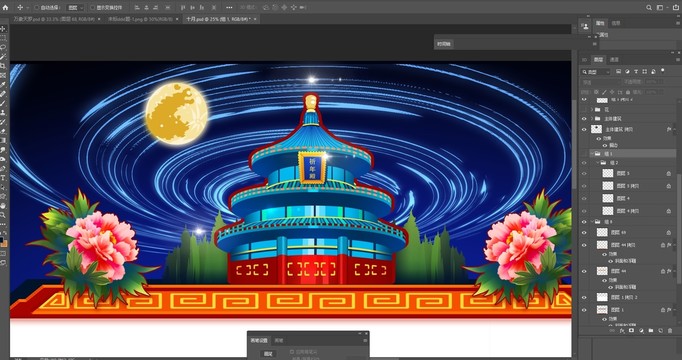Viewport: 682px width, 360px height.
Task: Switch to the 通道 panel tab
Action: [x=614, y=60]
